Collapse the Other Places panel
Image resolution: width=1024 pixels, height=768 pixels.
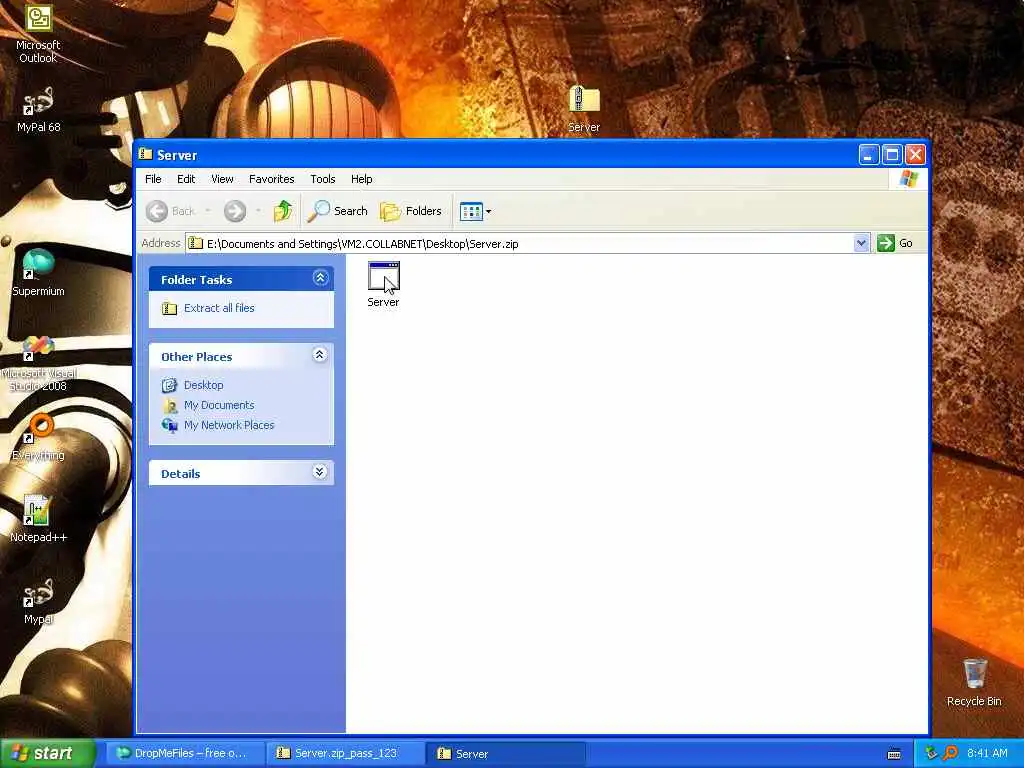[x=319, y=355]
